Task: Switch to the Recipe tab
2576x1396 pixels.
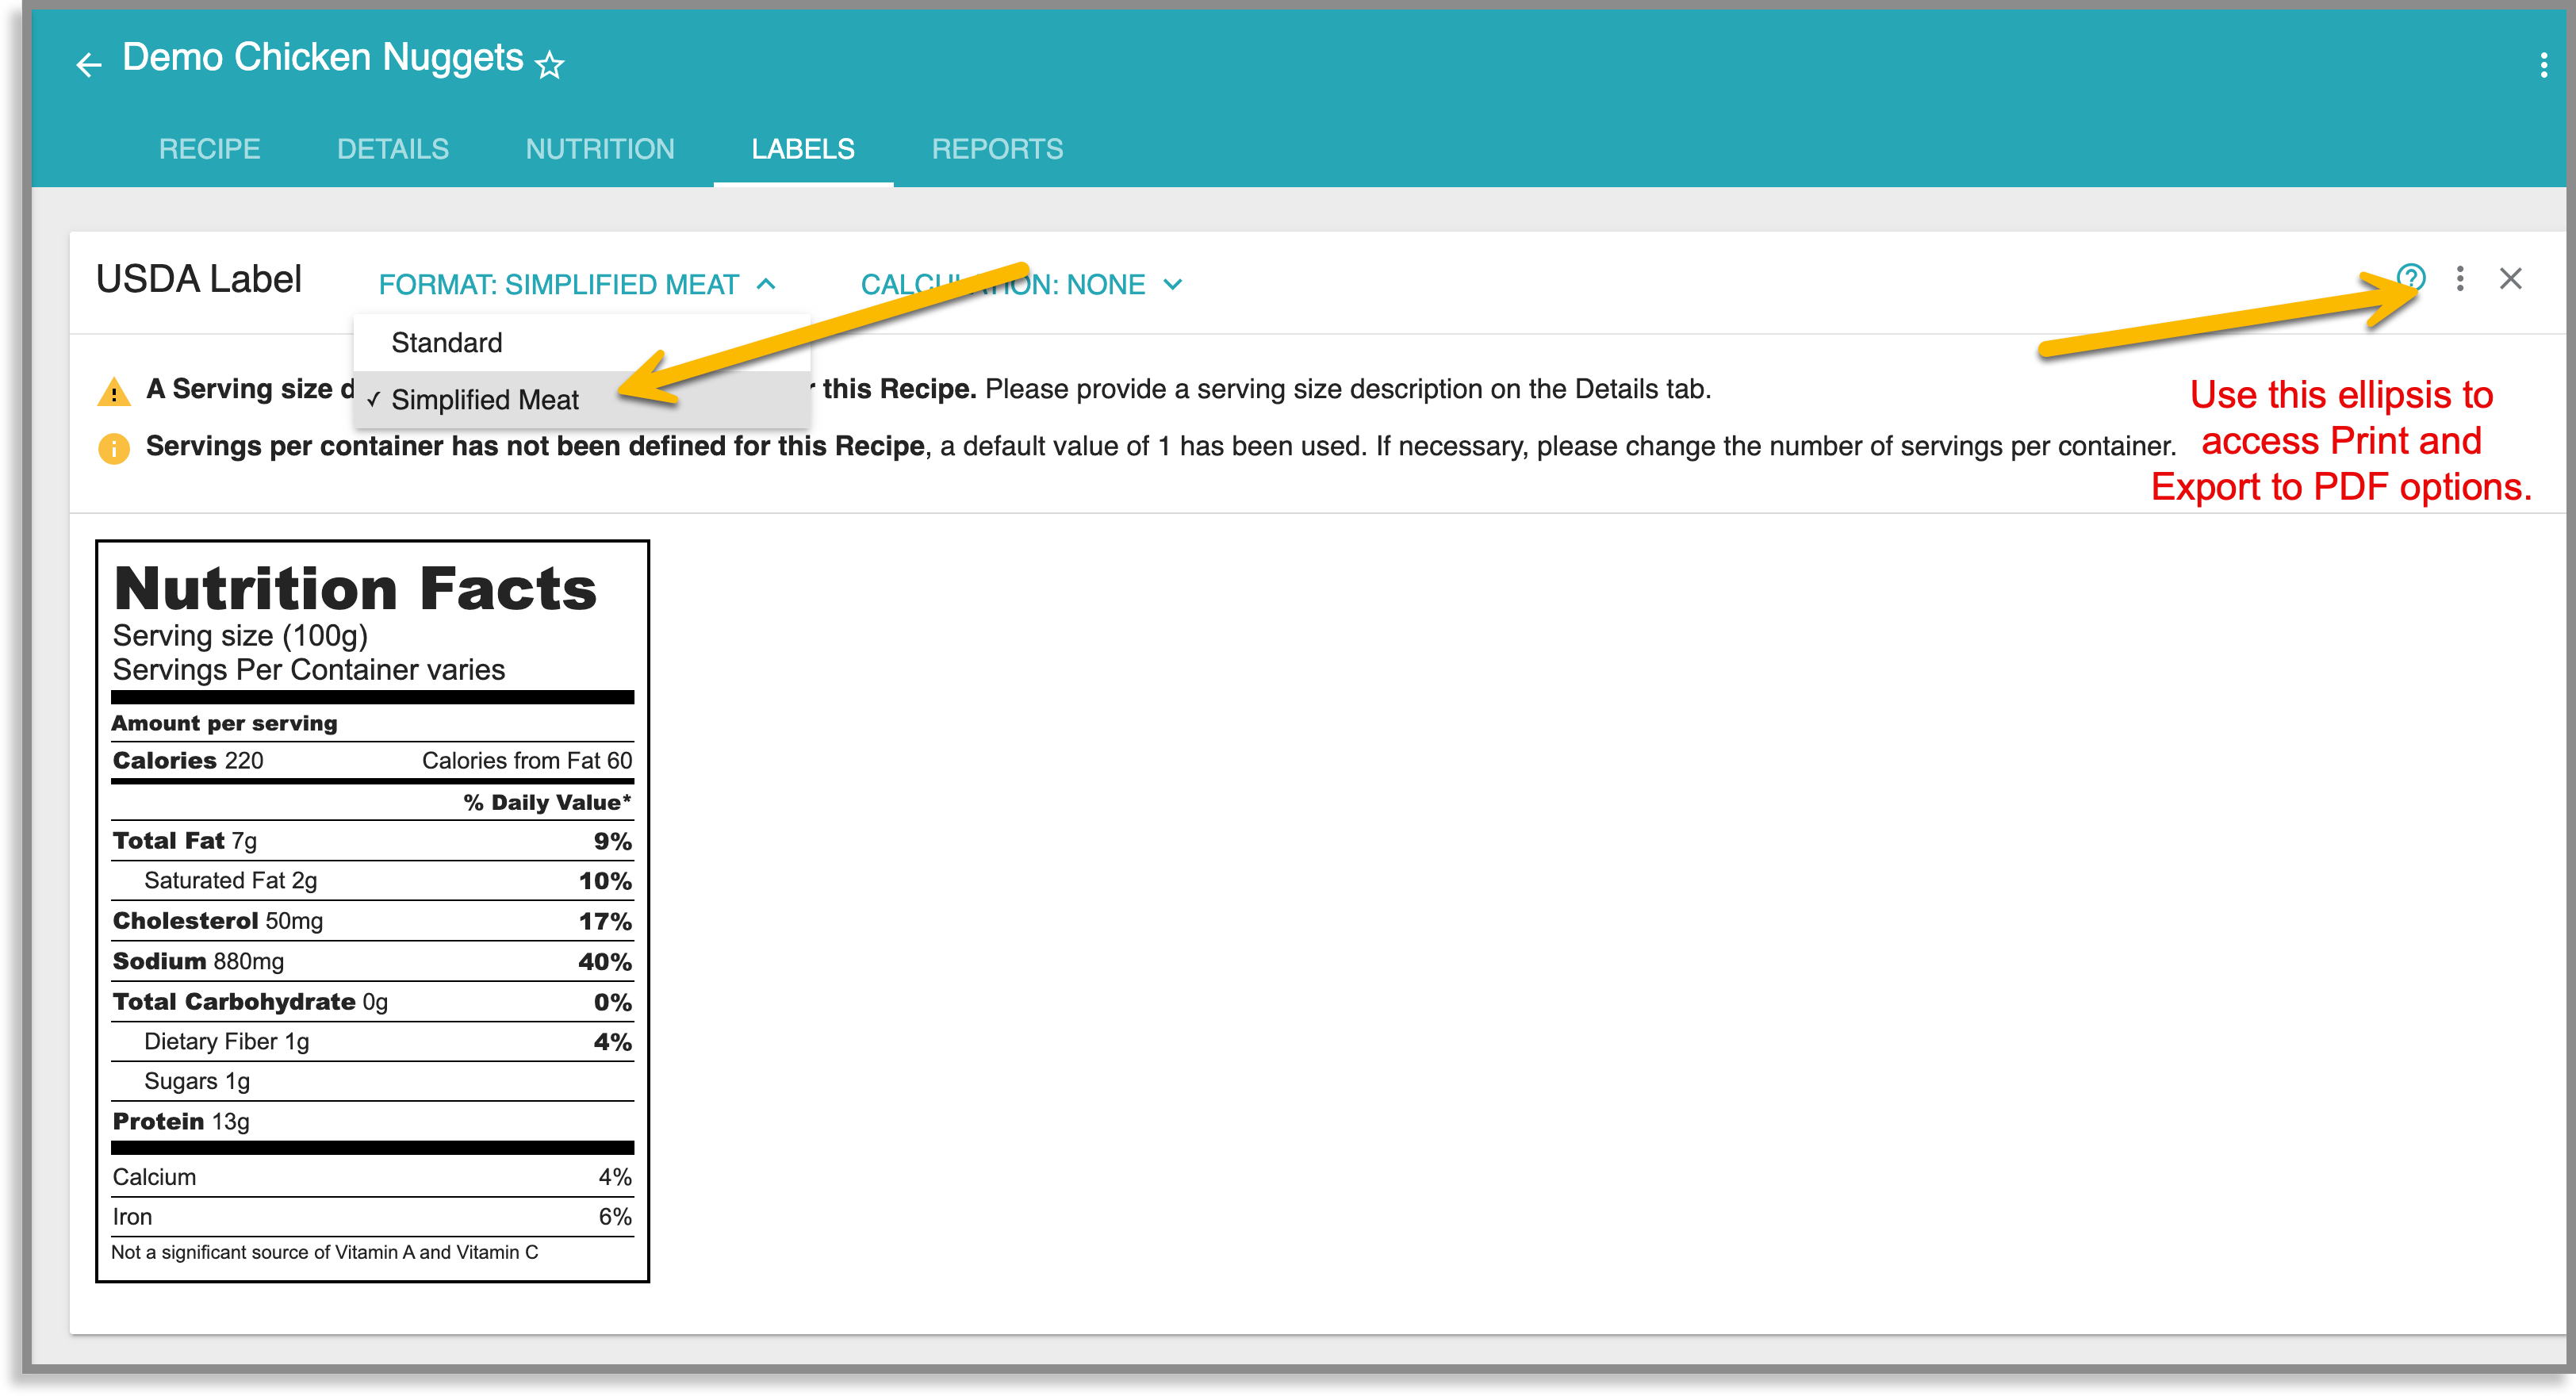Action: (209, 149)
